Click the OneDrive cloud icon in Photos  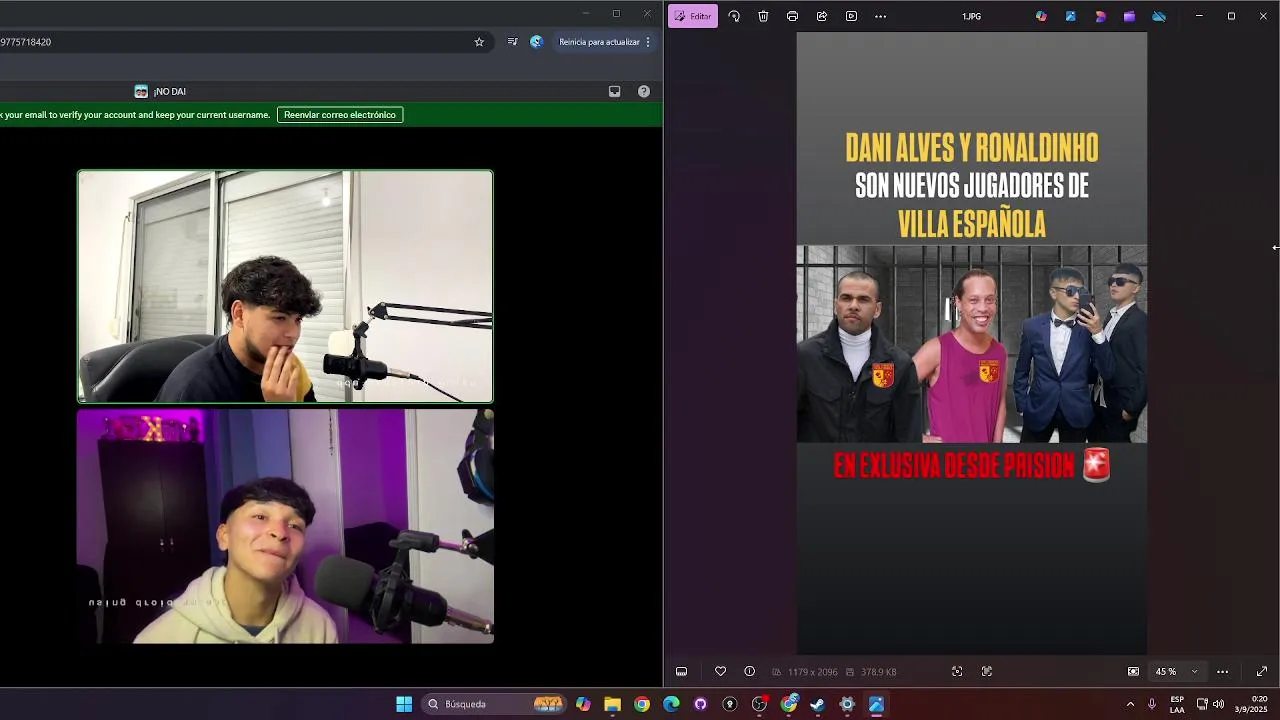click(1159, 16)
